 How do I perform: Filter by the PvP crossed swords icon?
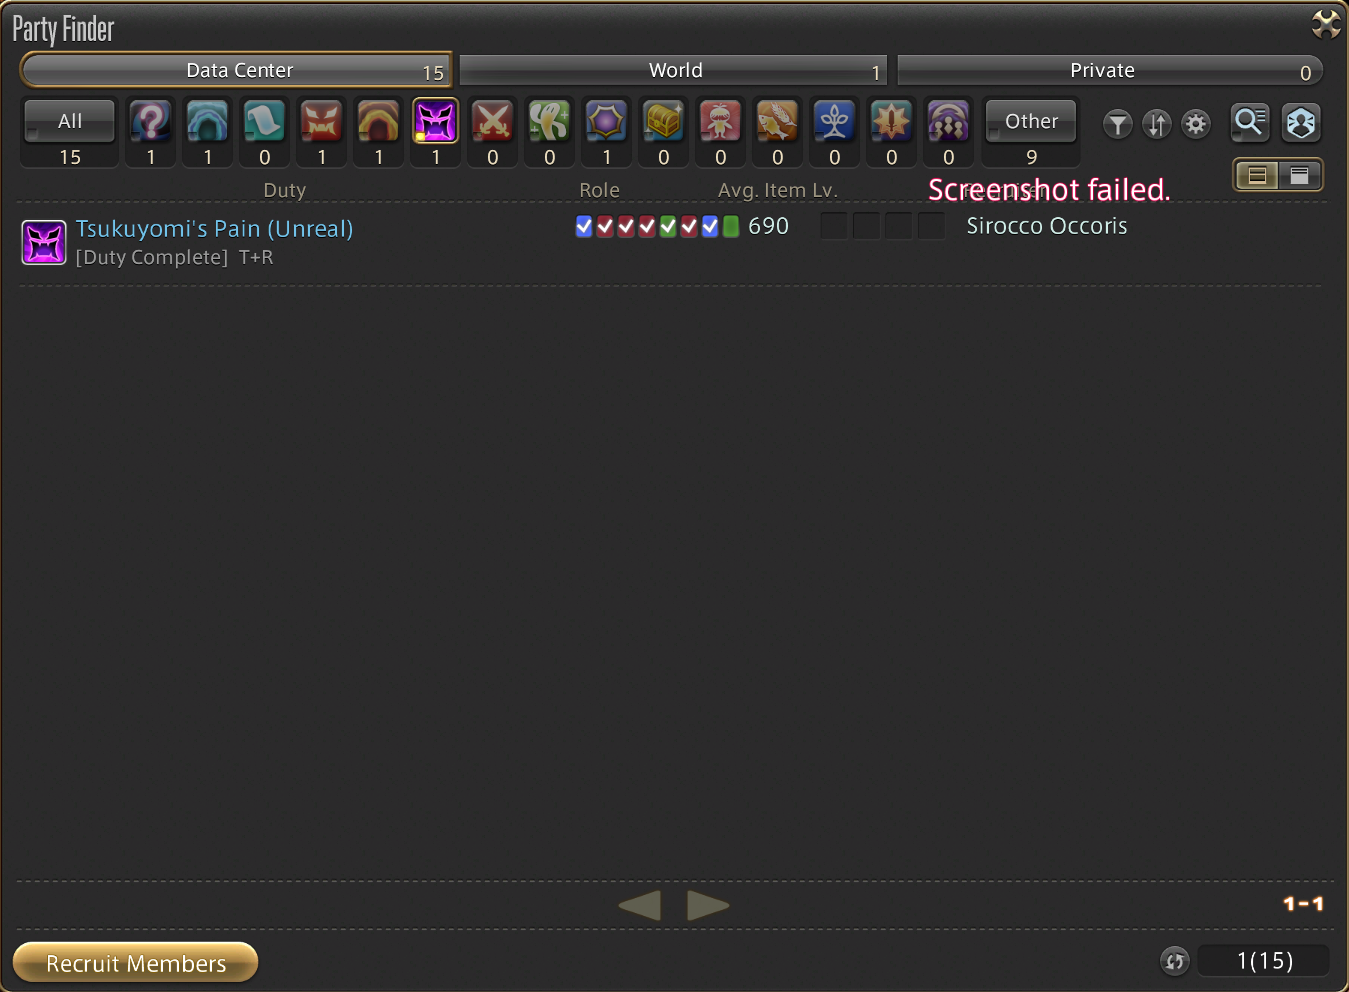pyautogui.click(x=493, y=122)
